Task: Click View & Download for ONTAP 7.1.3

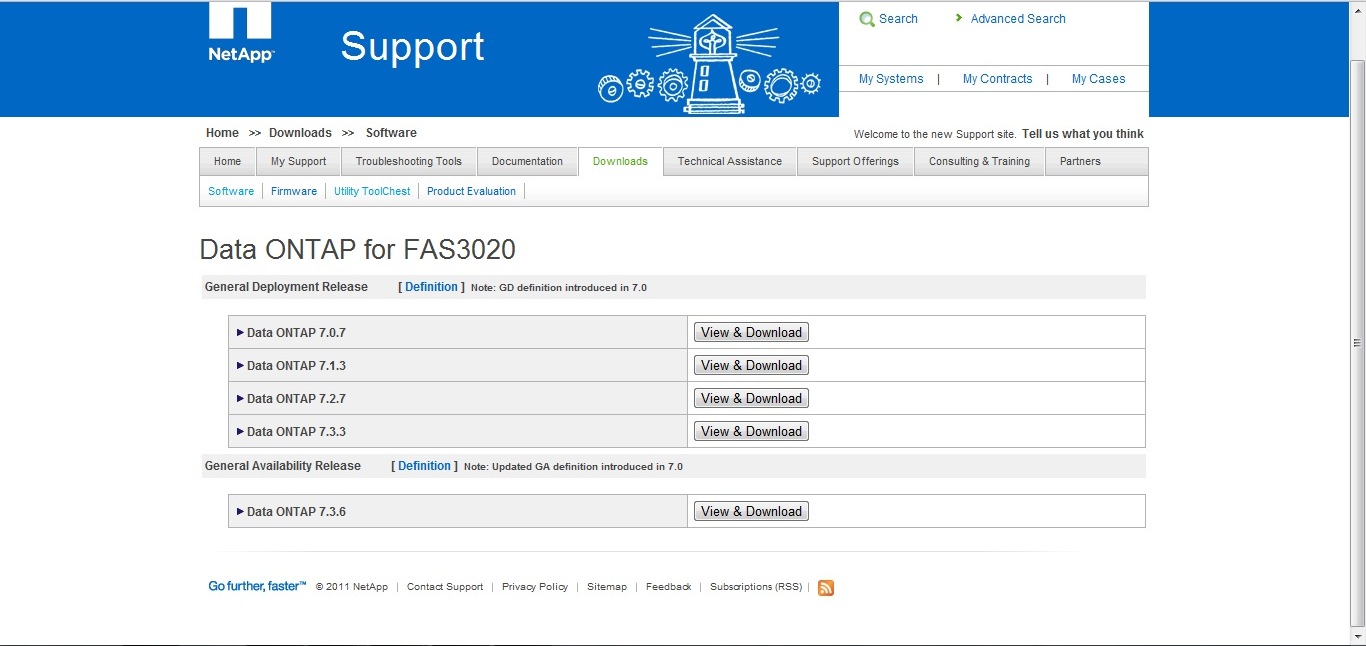Action: [752, 366]
